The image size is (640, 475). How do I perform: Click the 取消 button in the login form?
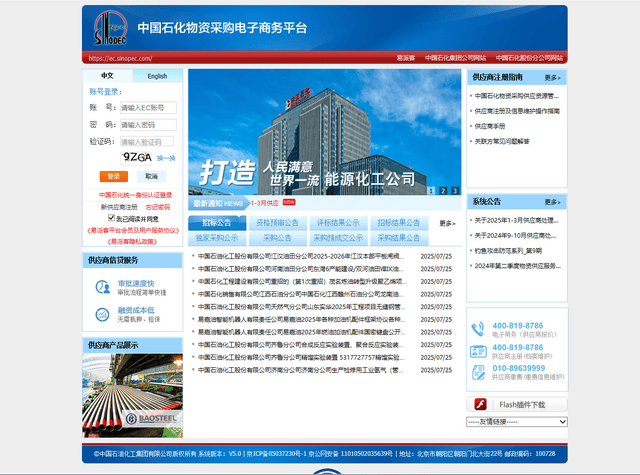point(153,176)
